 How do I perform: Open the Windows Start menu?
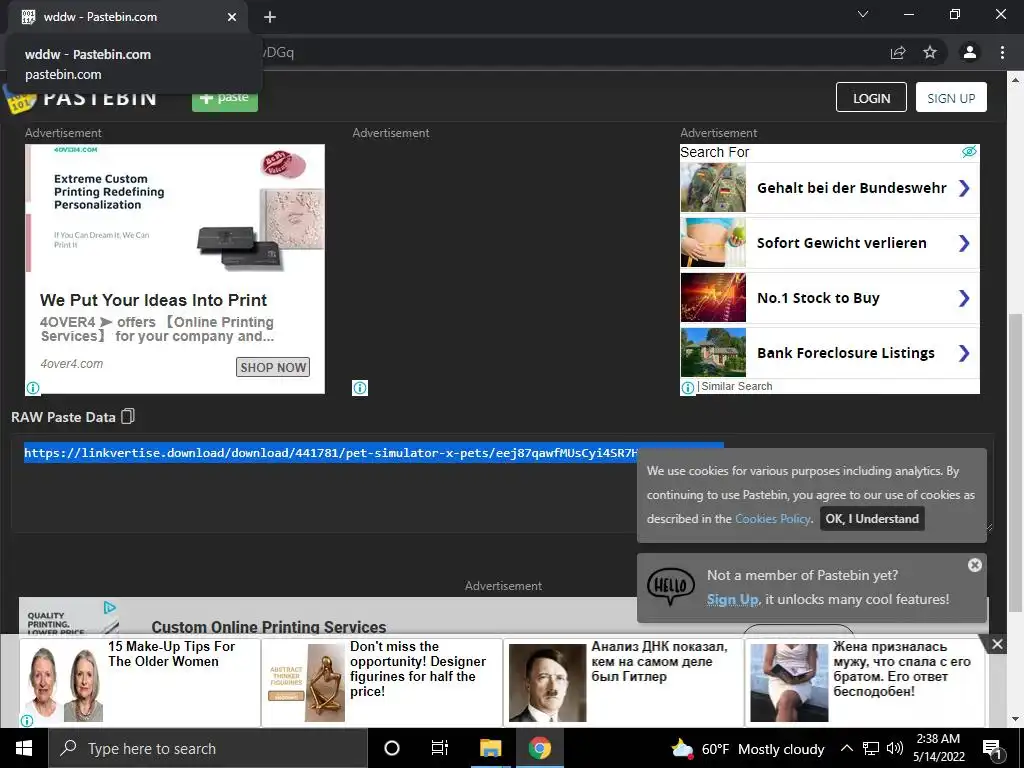tap(24, 748)
